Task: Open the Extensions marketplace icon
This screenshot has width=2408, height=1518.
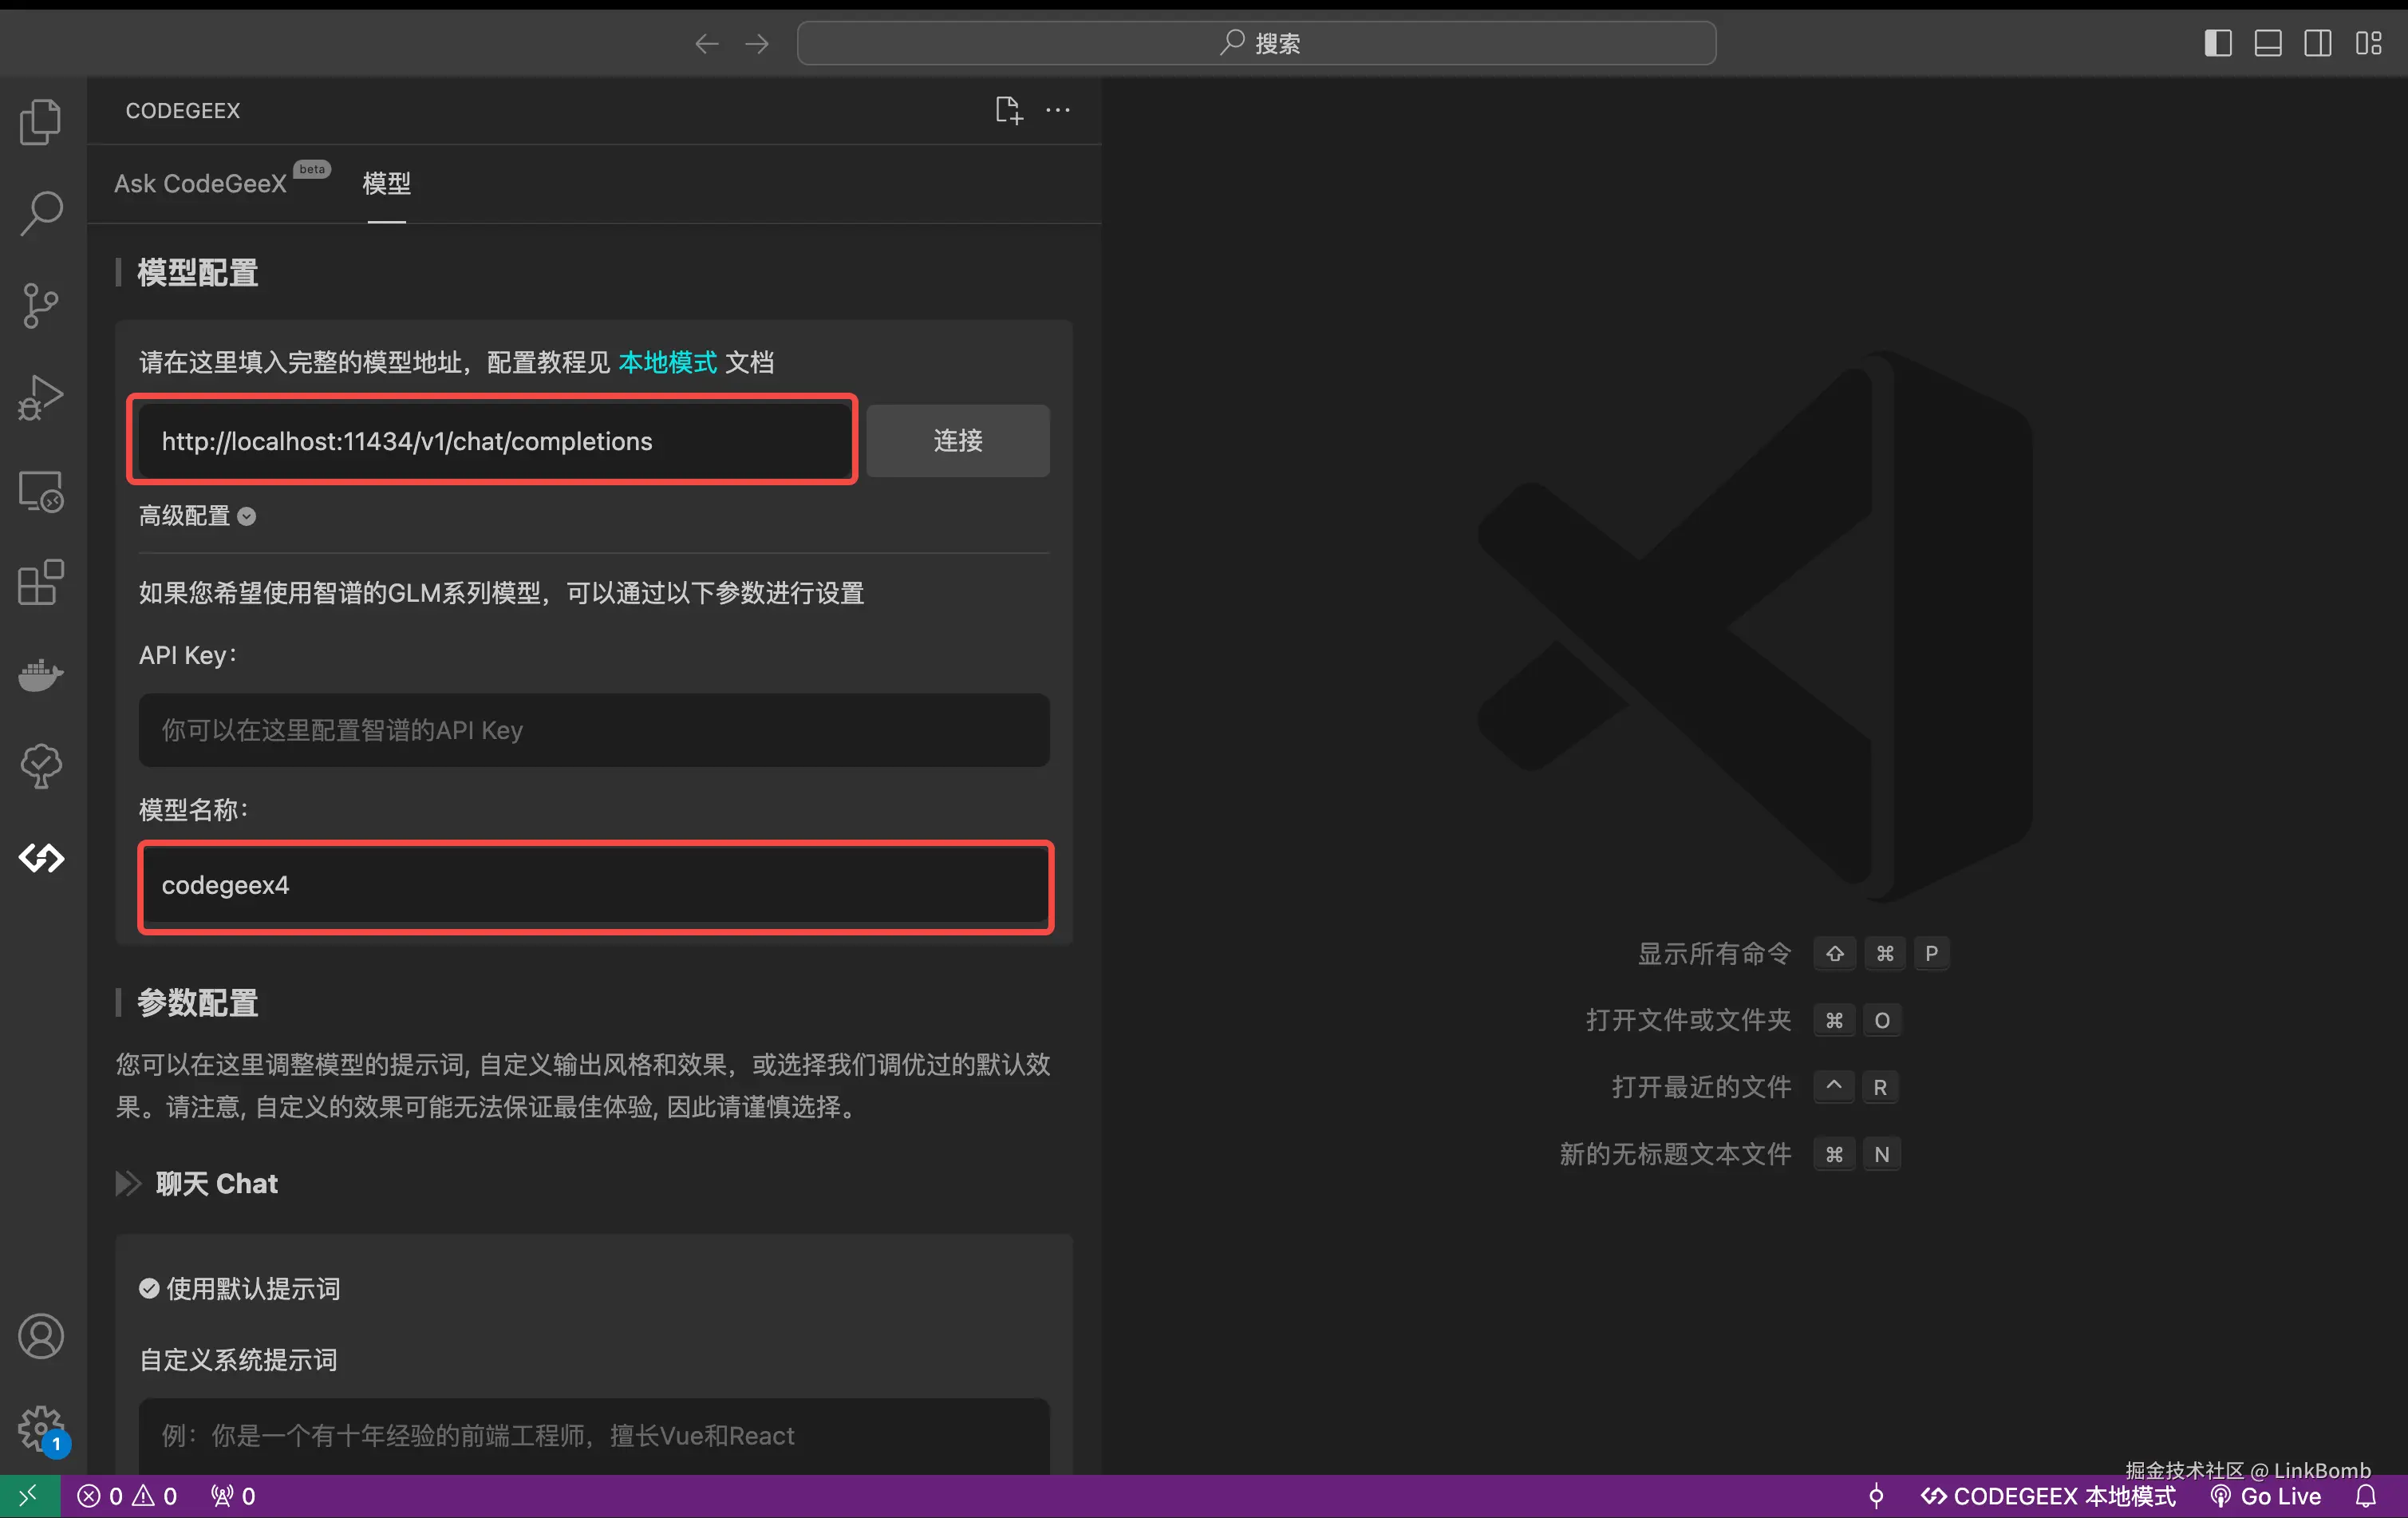Action: coord(41,582)
